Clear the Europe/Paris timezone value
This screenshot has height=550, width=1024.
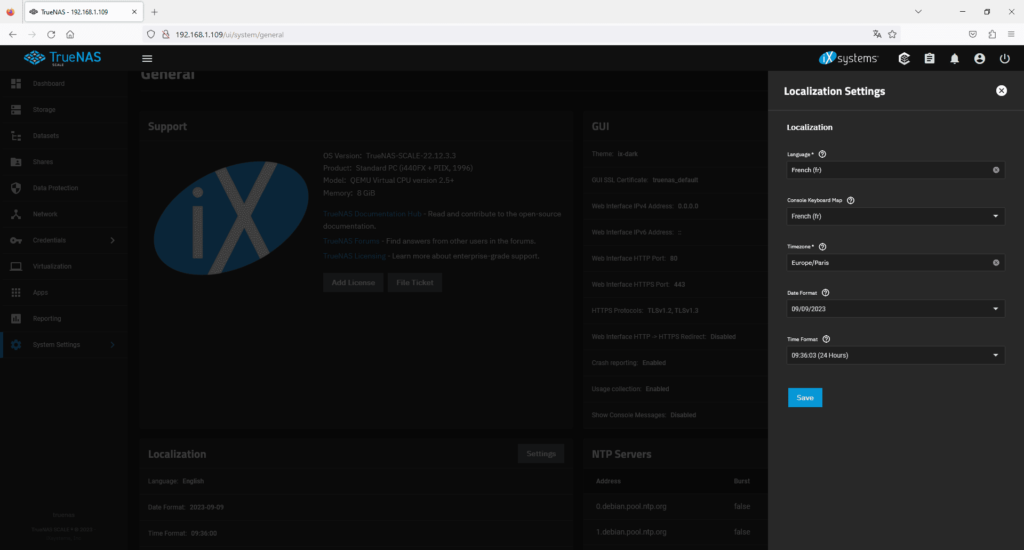(x=996, y=263)
